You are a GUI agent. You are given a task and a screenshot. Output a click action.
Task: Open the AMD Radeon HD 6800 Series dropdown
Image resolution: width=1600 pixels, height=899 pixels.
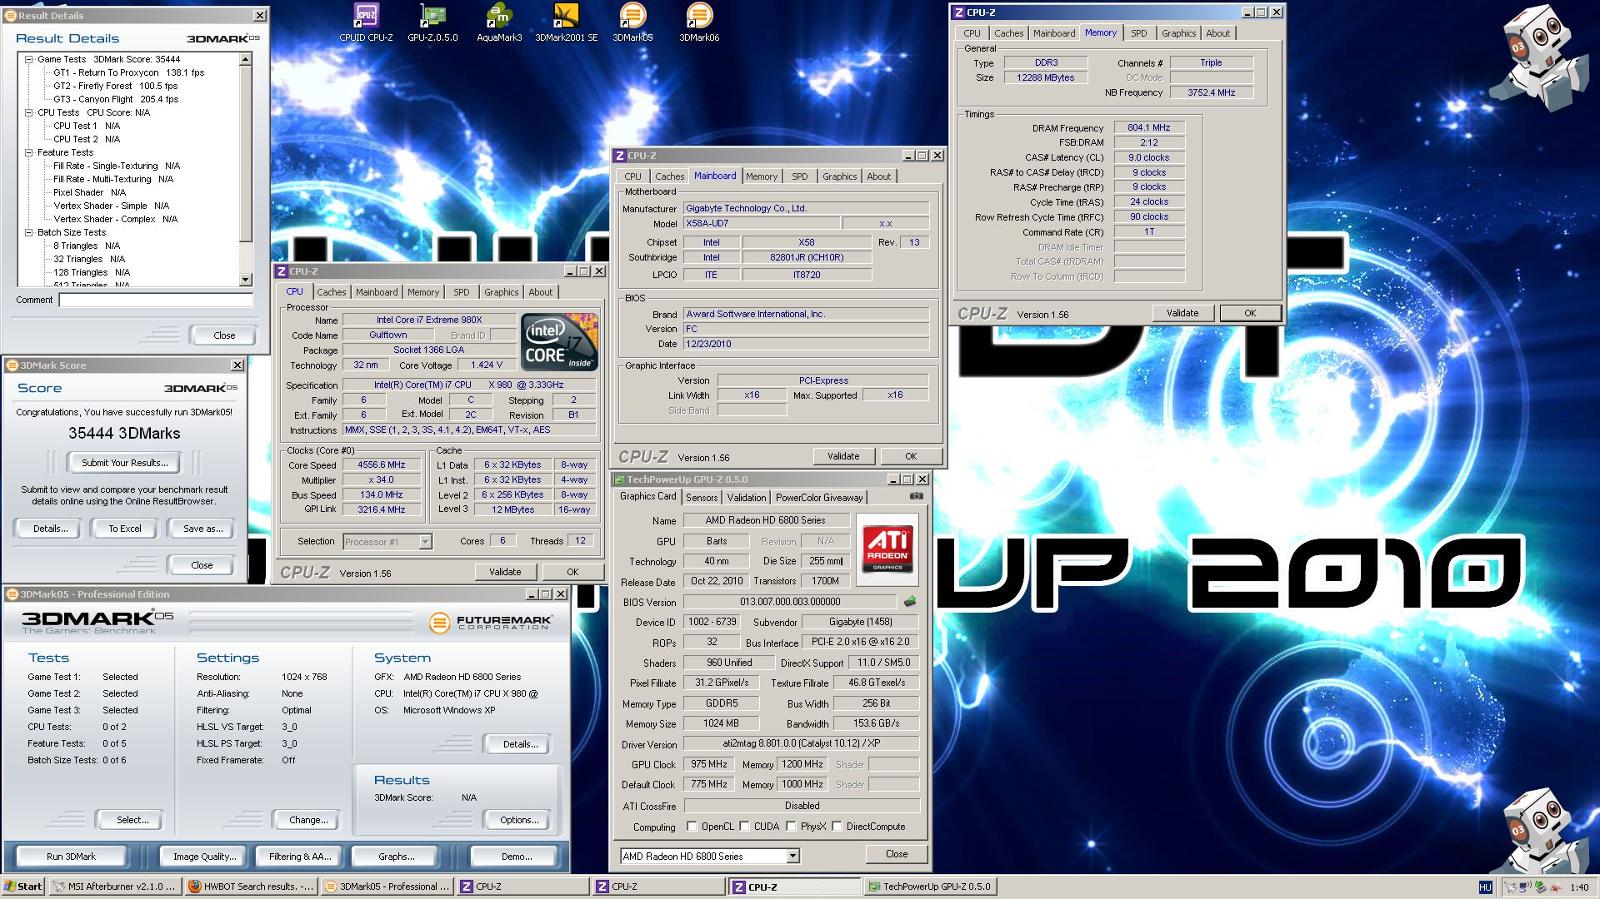(x=792, y=856)
